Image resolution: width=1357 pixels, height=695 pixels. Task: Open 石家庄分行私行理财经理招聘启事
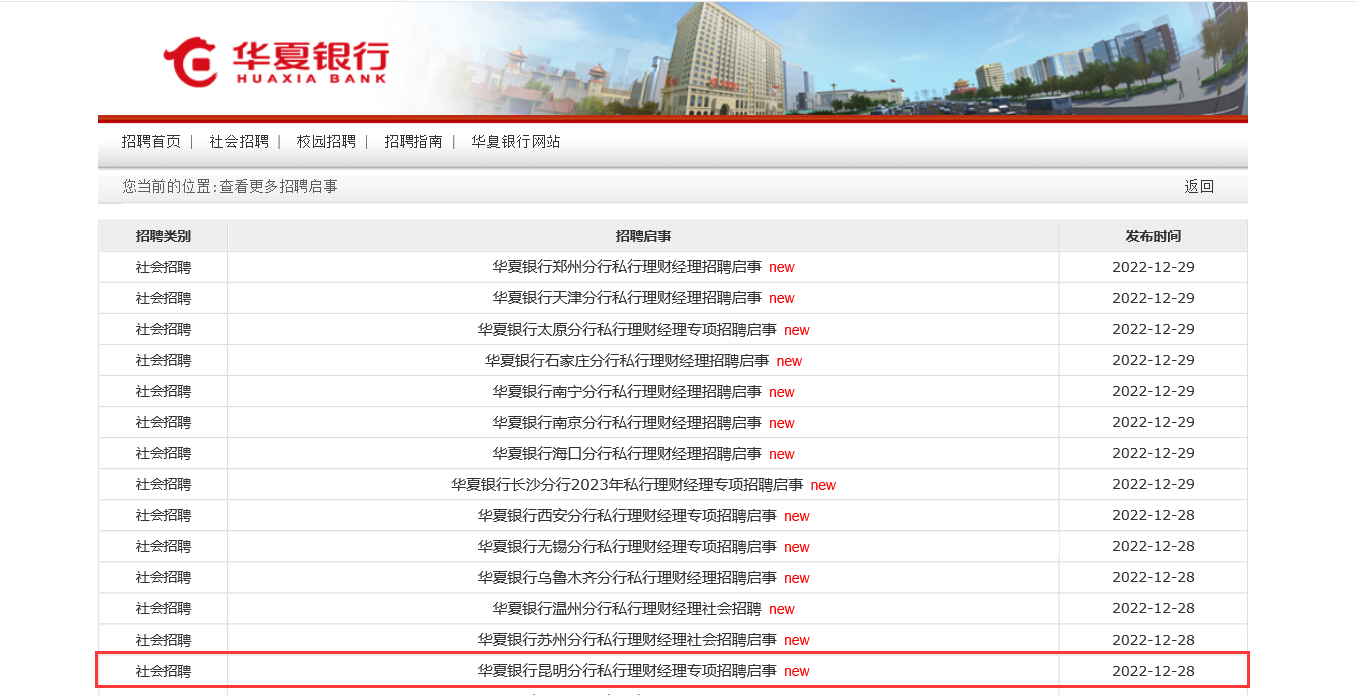pyautogui.click(x=627, y=360)
